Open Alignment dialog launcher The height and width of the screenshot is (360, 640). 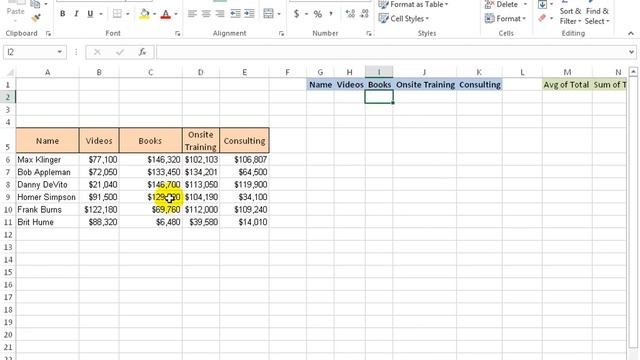(281, 34)
